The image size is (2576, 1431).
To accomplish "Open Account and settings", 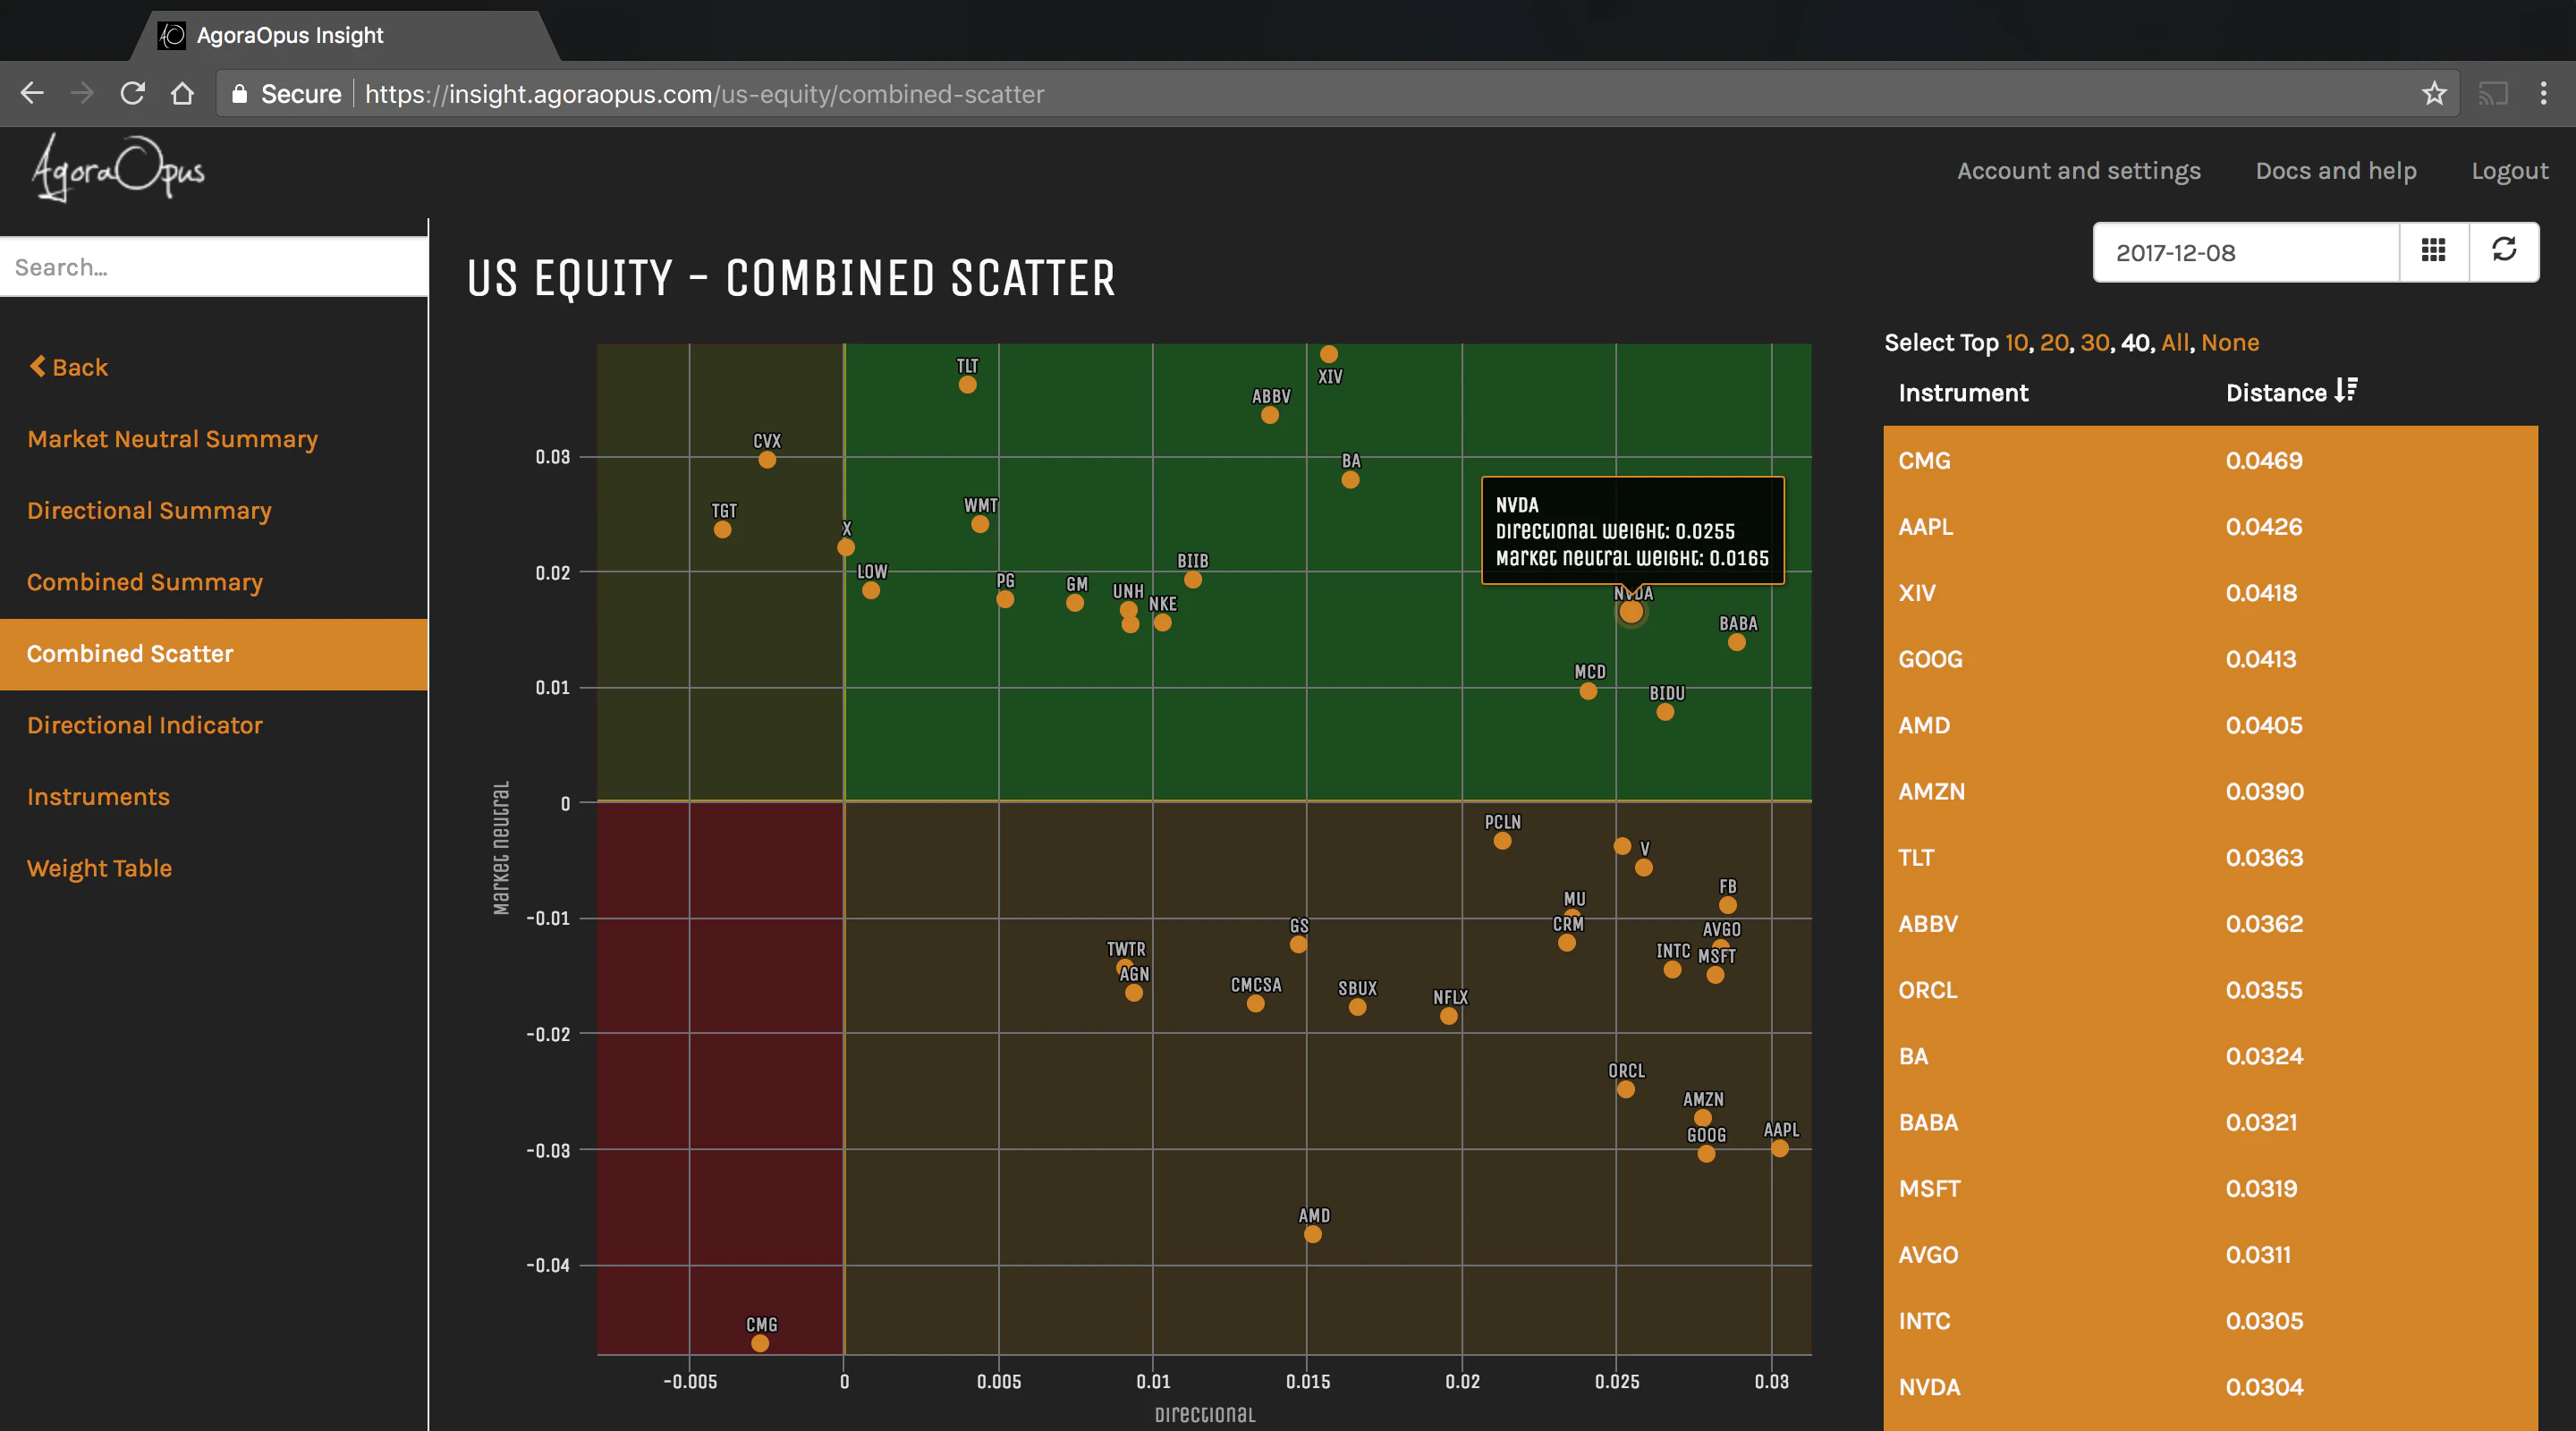I will pos(2079,171).
